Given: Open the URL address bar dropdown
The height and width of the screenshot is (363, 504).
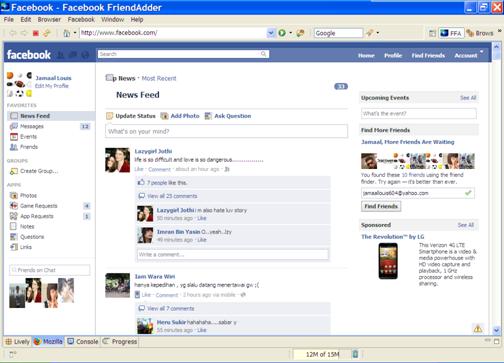Looking at the screenshot, I should click(x=271, y=33).
